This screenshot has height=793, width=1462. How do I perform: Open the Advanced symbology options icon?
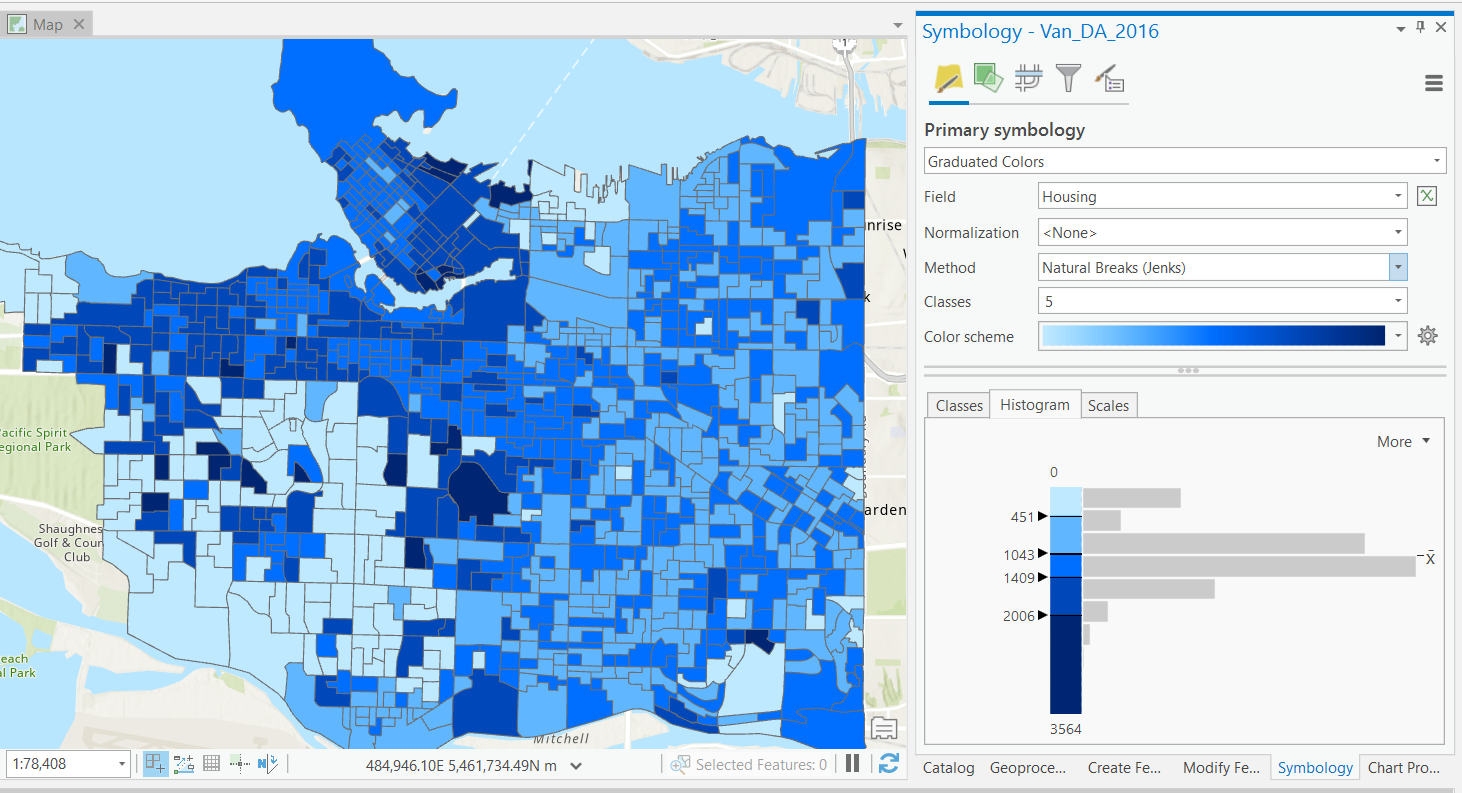(x=1109, y=78)
